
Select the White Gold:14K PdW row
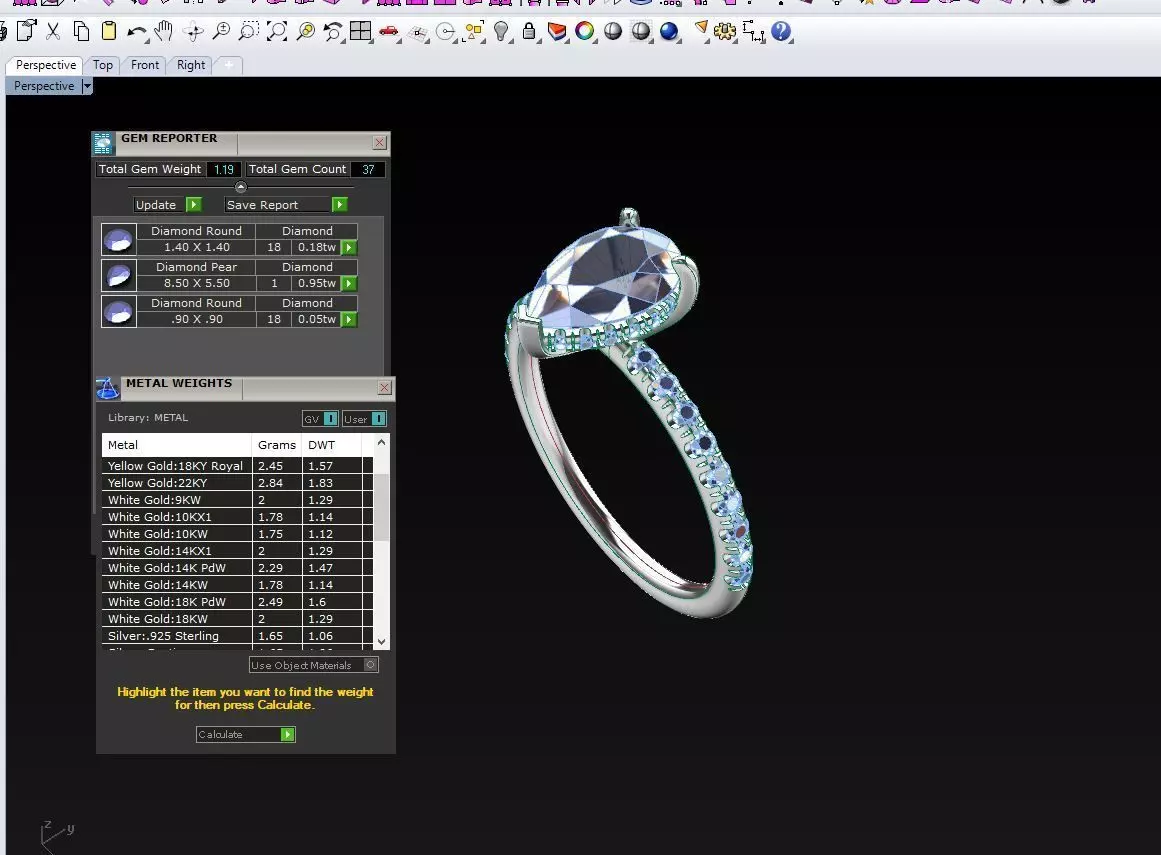coord(237,568)
